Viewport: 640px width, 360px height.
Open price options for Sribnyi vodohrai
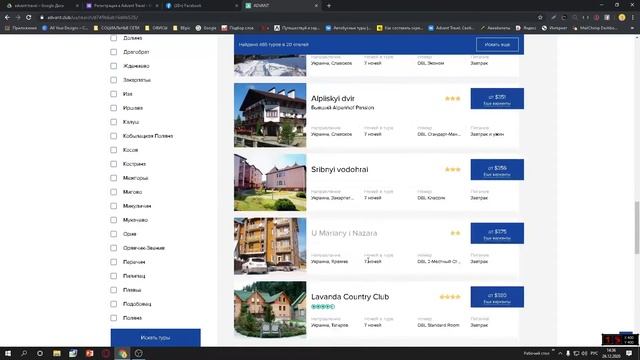pos(497,169)
